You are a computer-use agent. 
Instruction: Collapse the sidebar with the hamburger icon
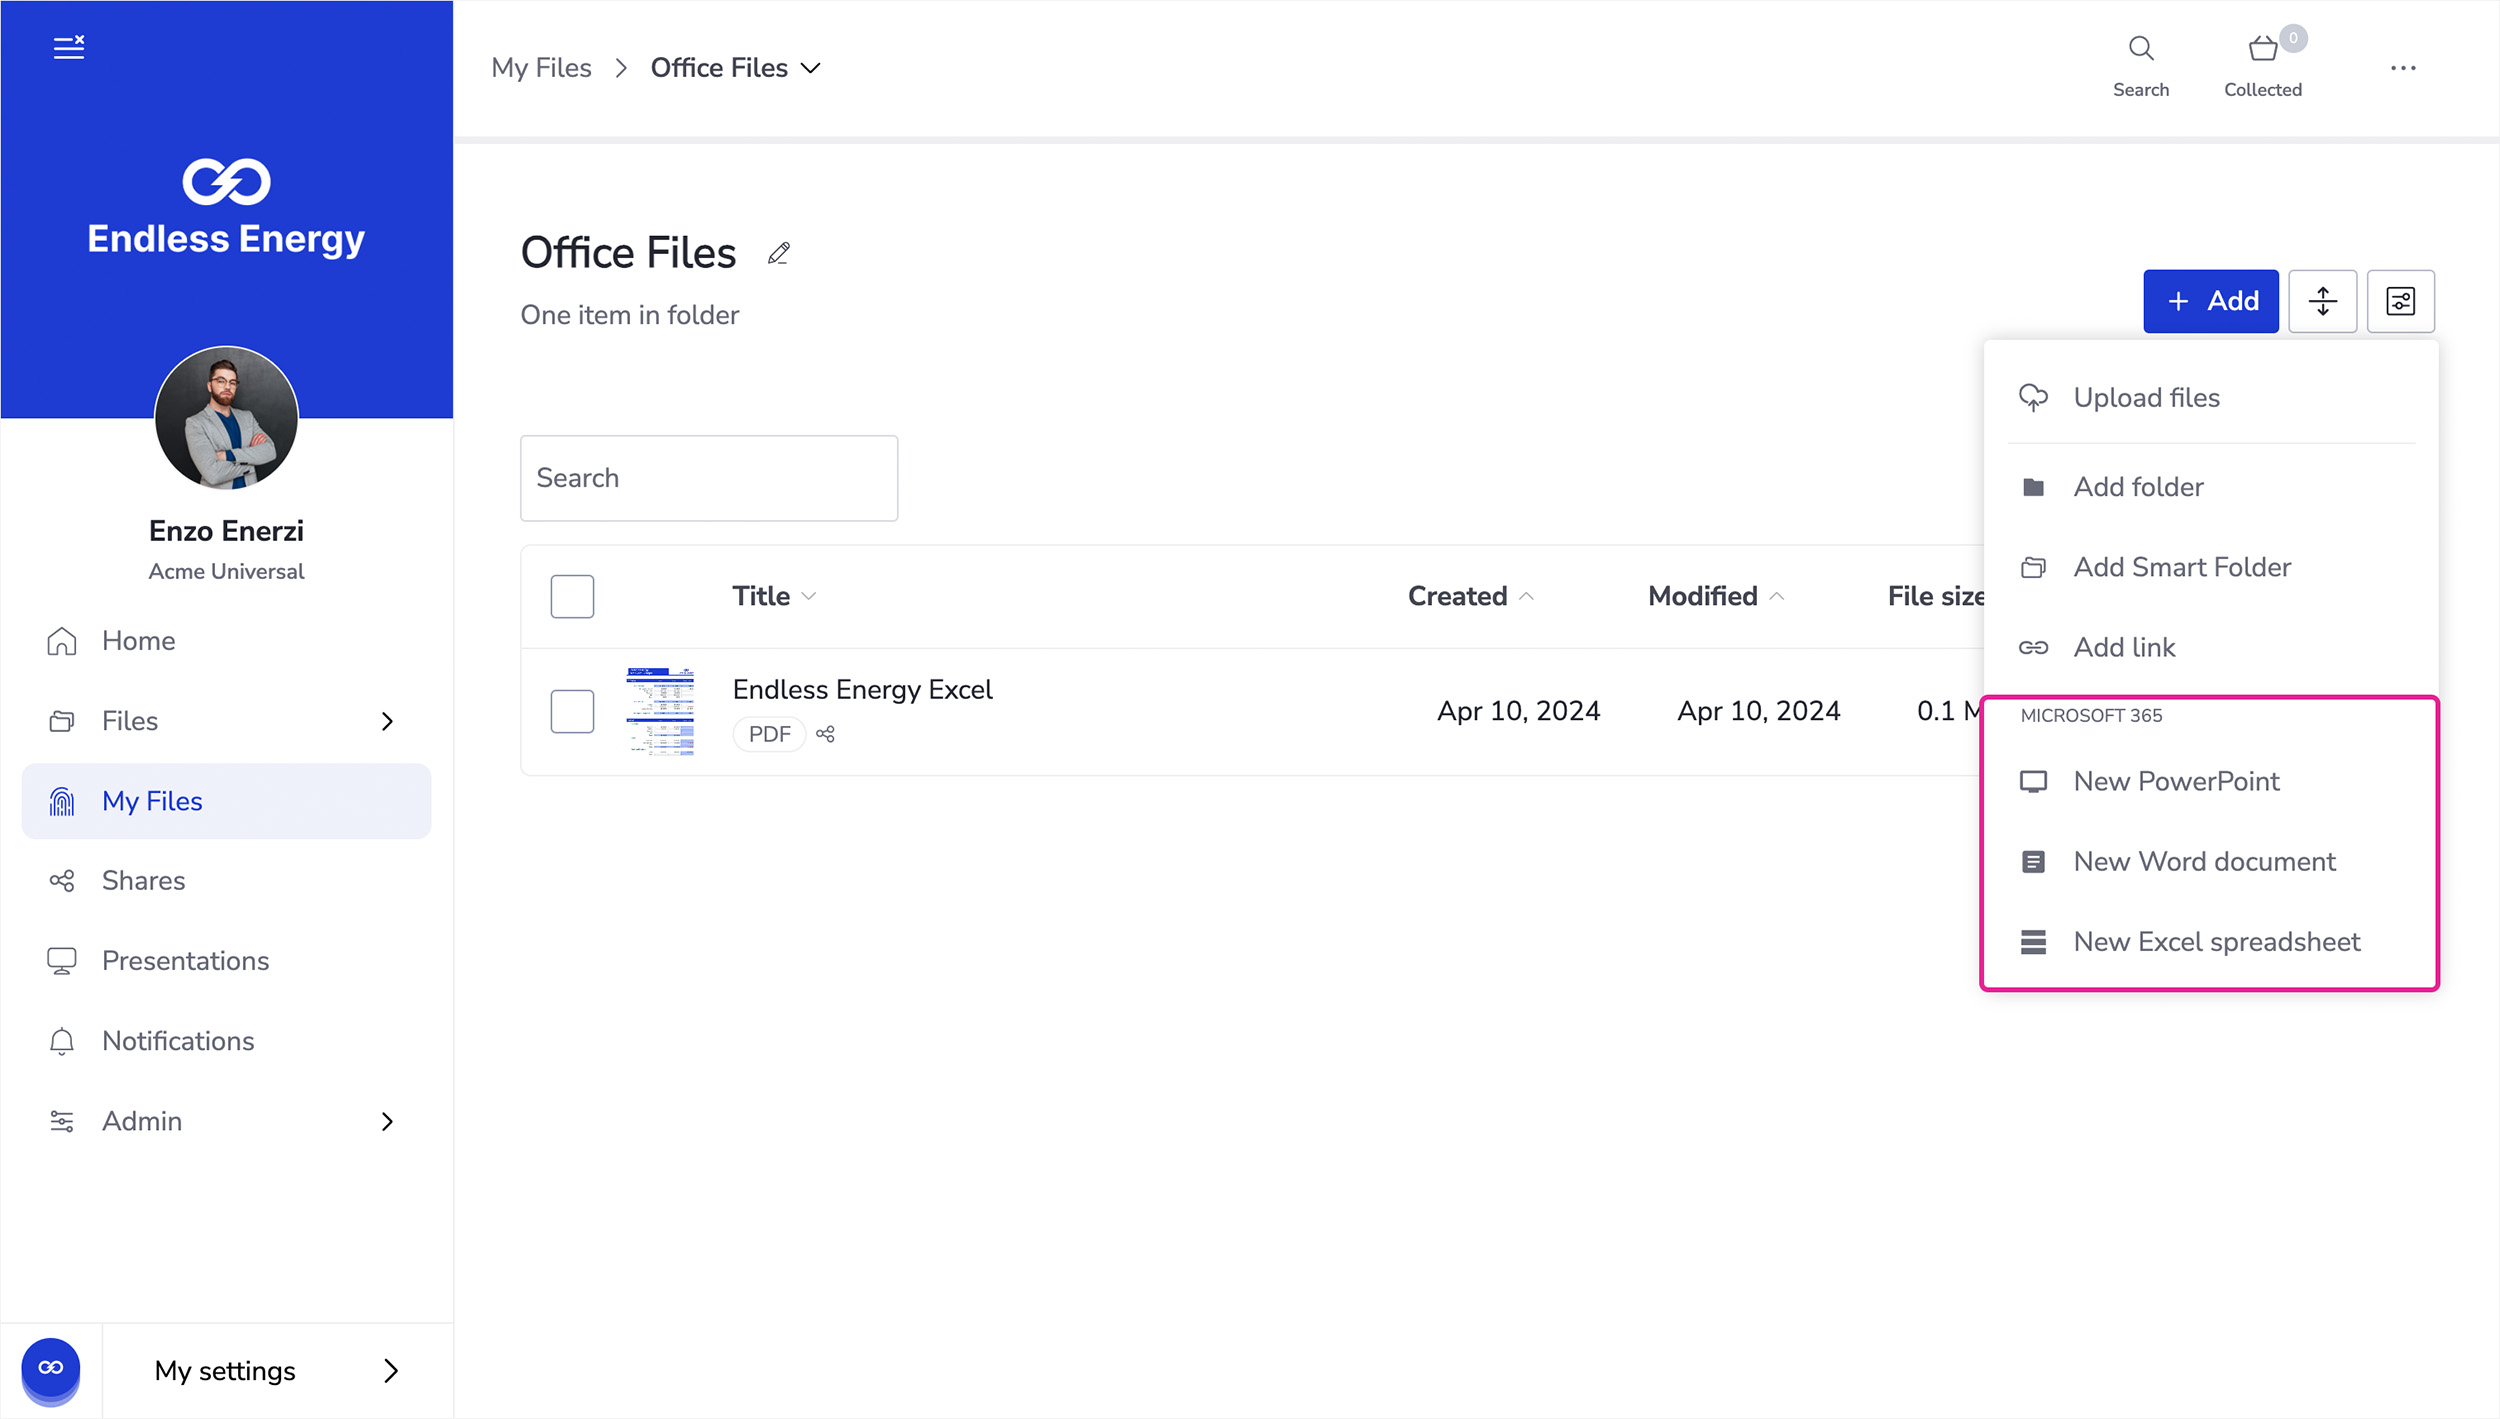pos(68,45)
